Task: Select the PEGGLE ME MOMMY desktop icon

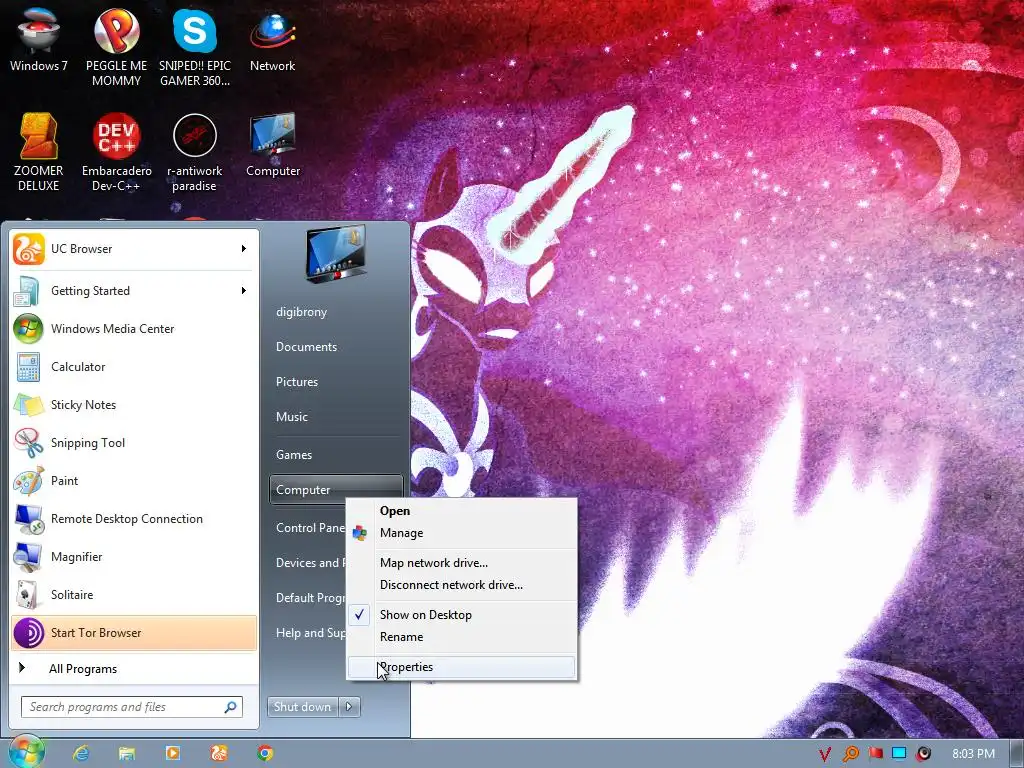Action: [x=116, y=46]
